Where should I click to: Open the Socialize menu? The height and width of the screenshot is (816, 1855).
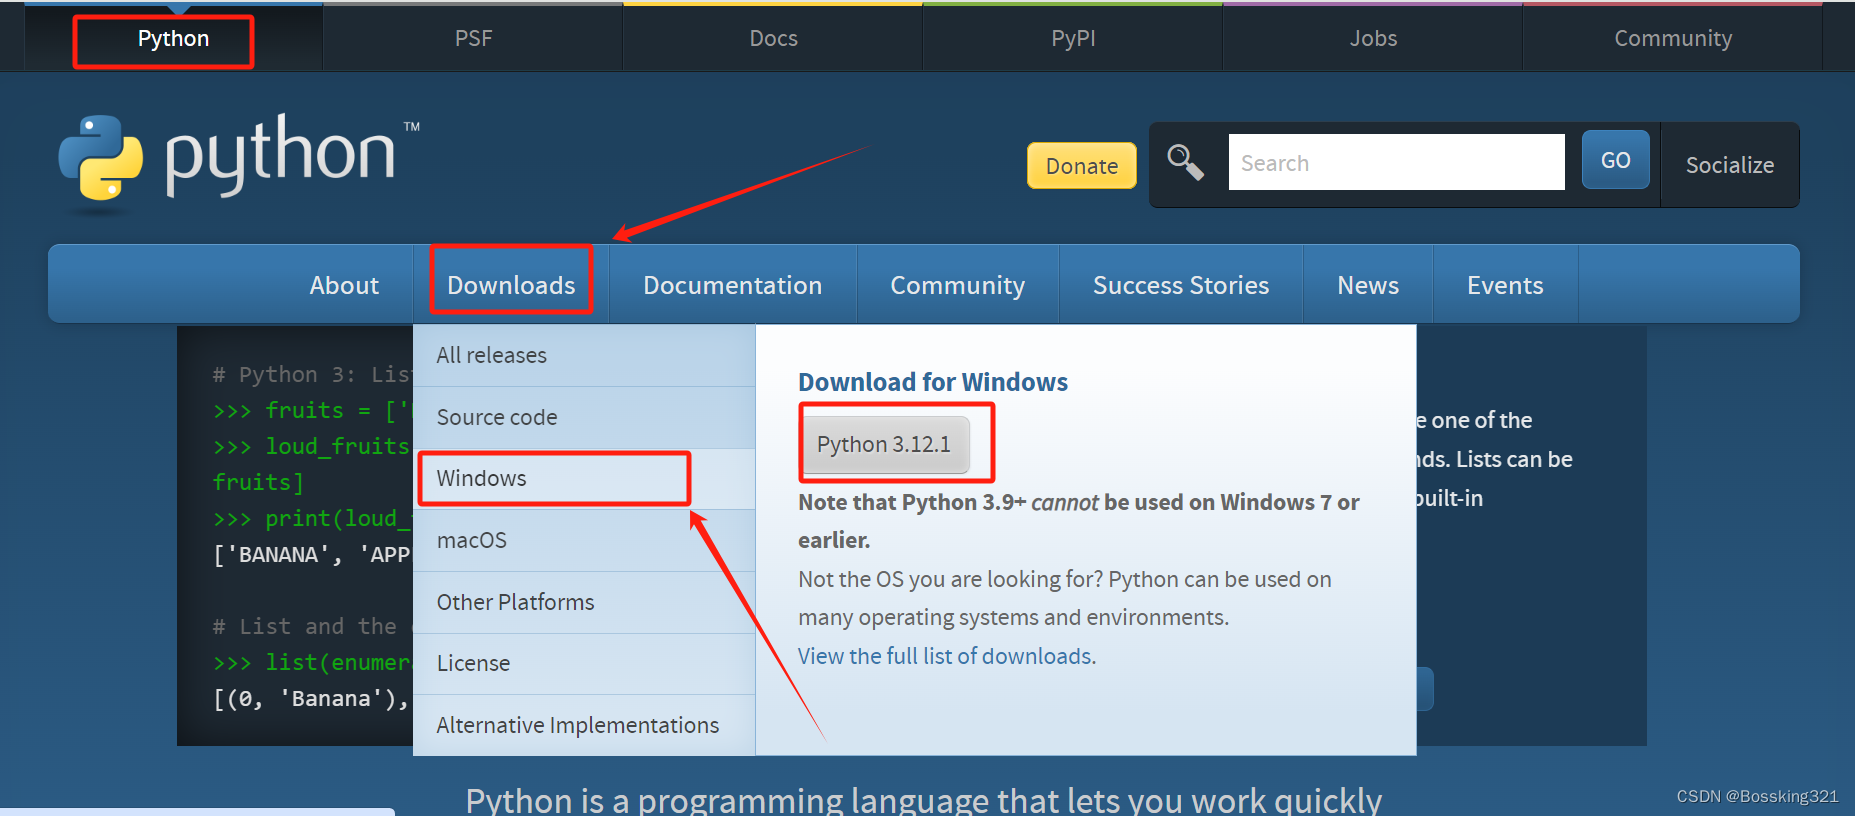pyautogui.click(x=1730, y=165)
